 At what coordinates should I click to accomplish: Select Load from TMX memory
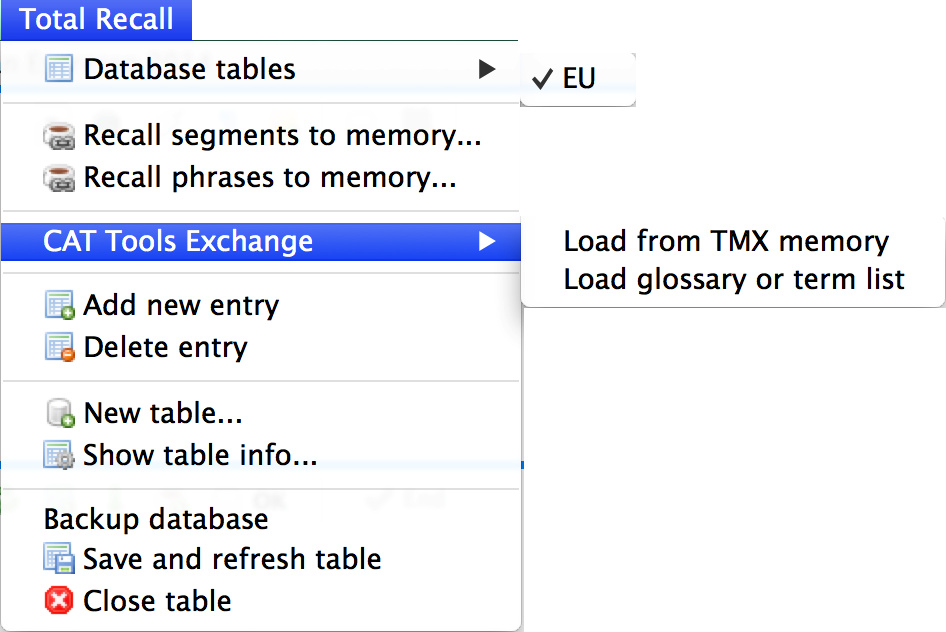click(x=725, y=241)
